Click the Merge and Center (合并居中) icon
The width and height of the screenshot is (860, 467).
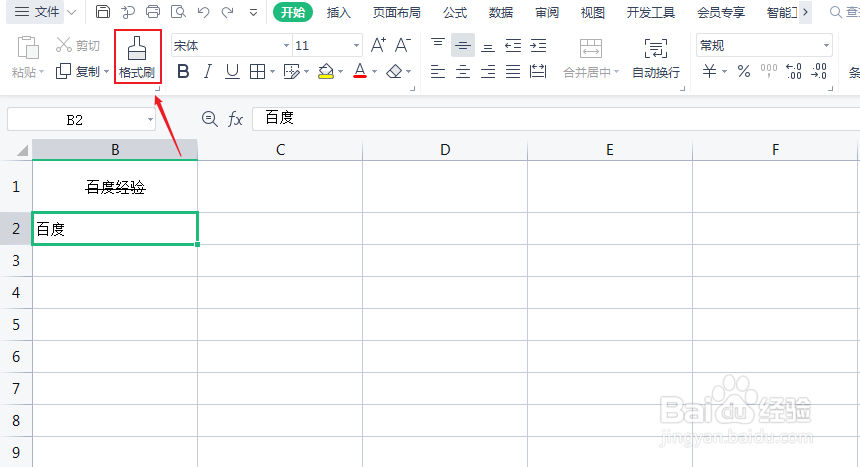[591, 48]
